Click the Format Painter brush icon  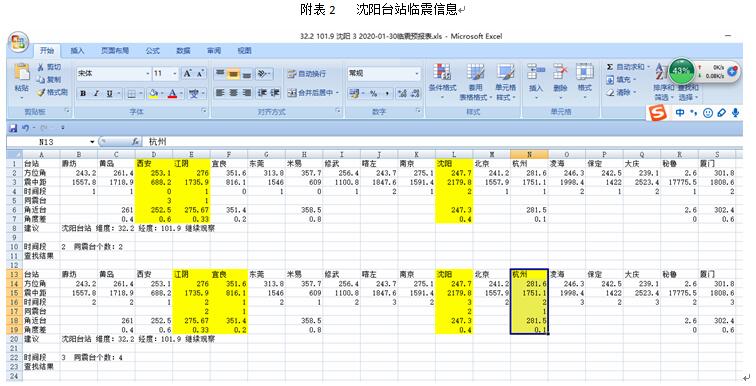click(x=40, y=92)
